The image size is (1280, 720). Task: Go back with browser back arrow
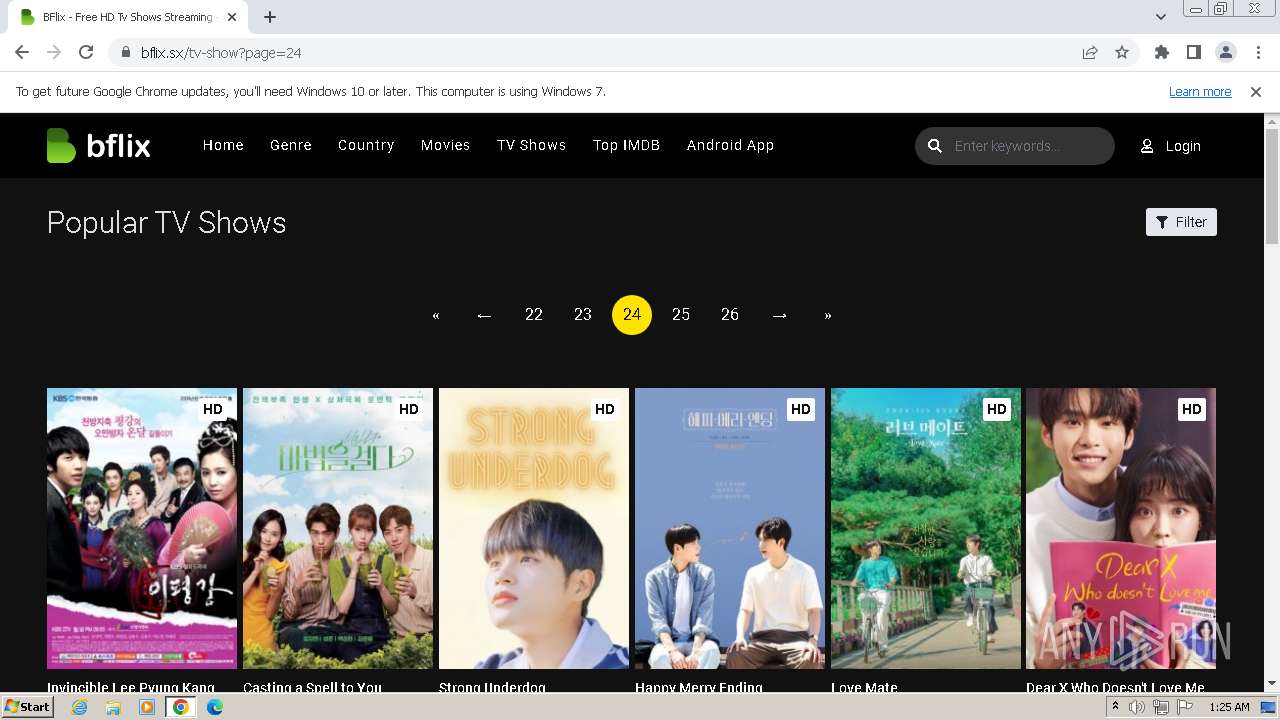[22, 53]
